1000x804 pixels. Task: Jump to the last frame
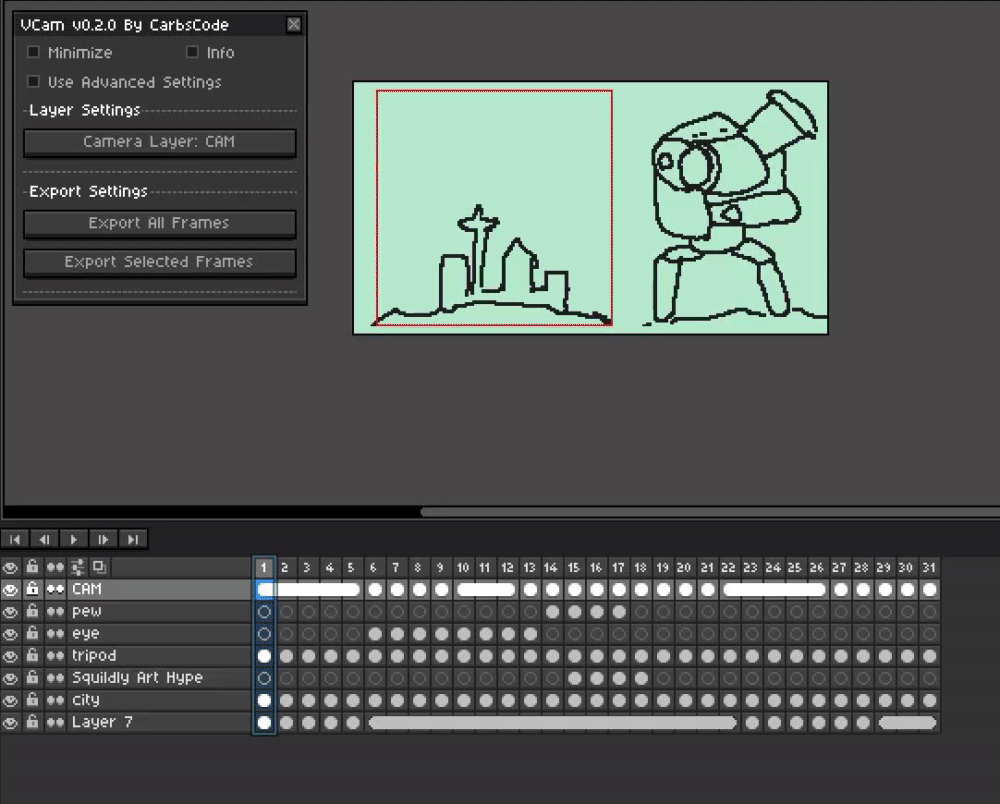pyautogui.click(x=132, y=539)
